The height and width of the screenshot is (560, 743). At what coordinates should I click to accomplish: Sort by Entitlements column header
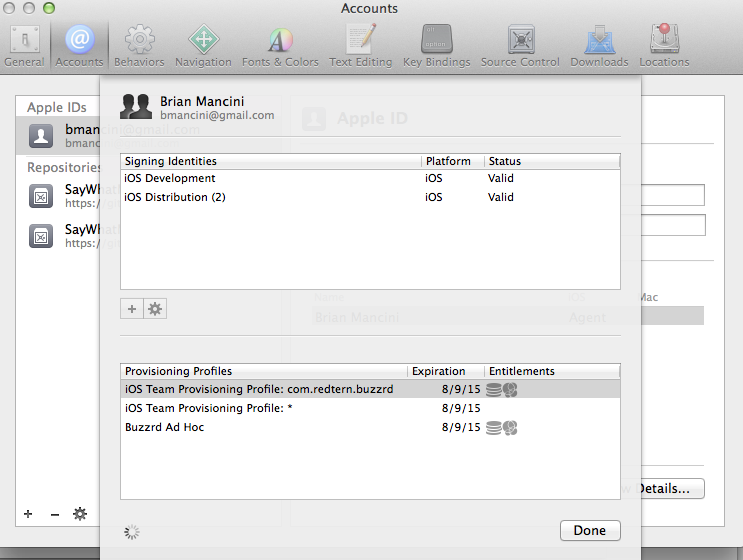tap(552, 371)
